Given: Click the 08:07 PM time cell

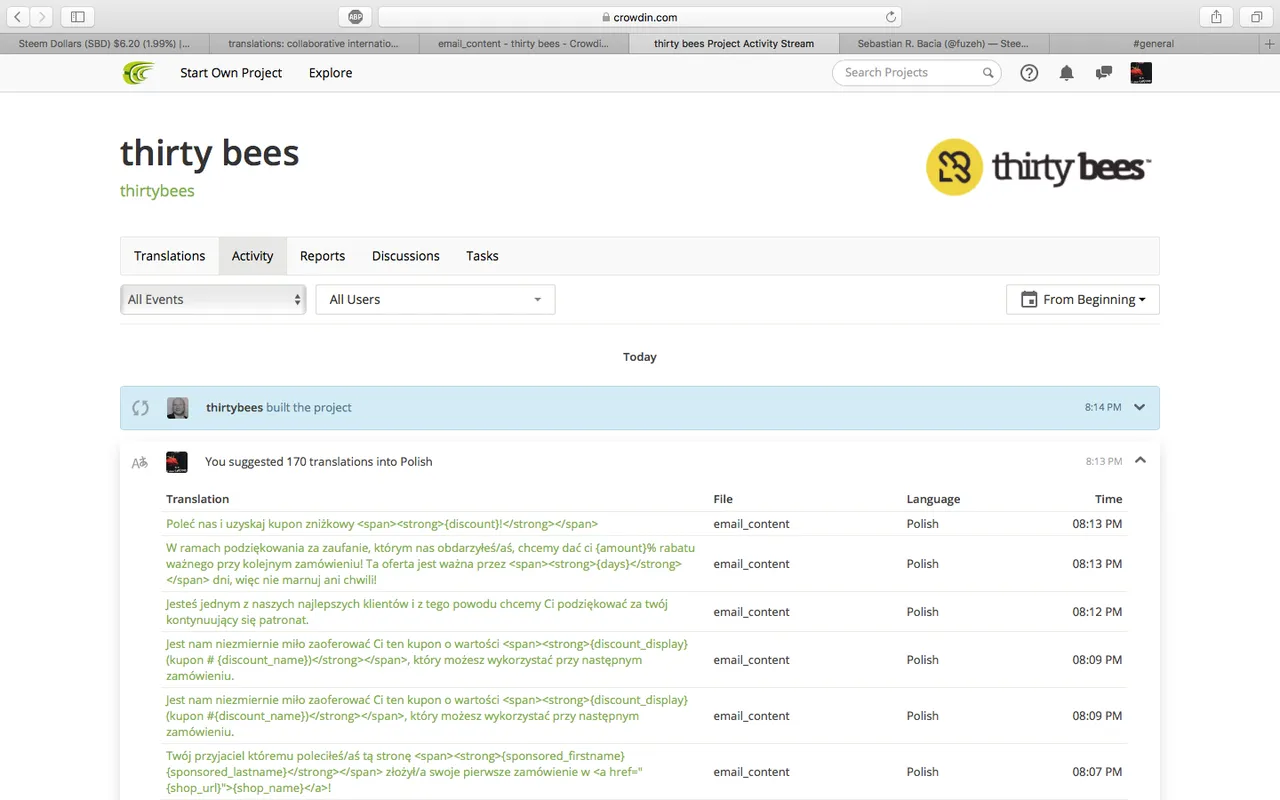Looking at the screenshot, I should click(1097, 772).
